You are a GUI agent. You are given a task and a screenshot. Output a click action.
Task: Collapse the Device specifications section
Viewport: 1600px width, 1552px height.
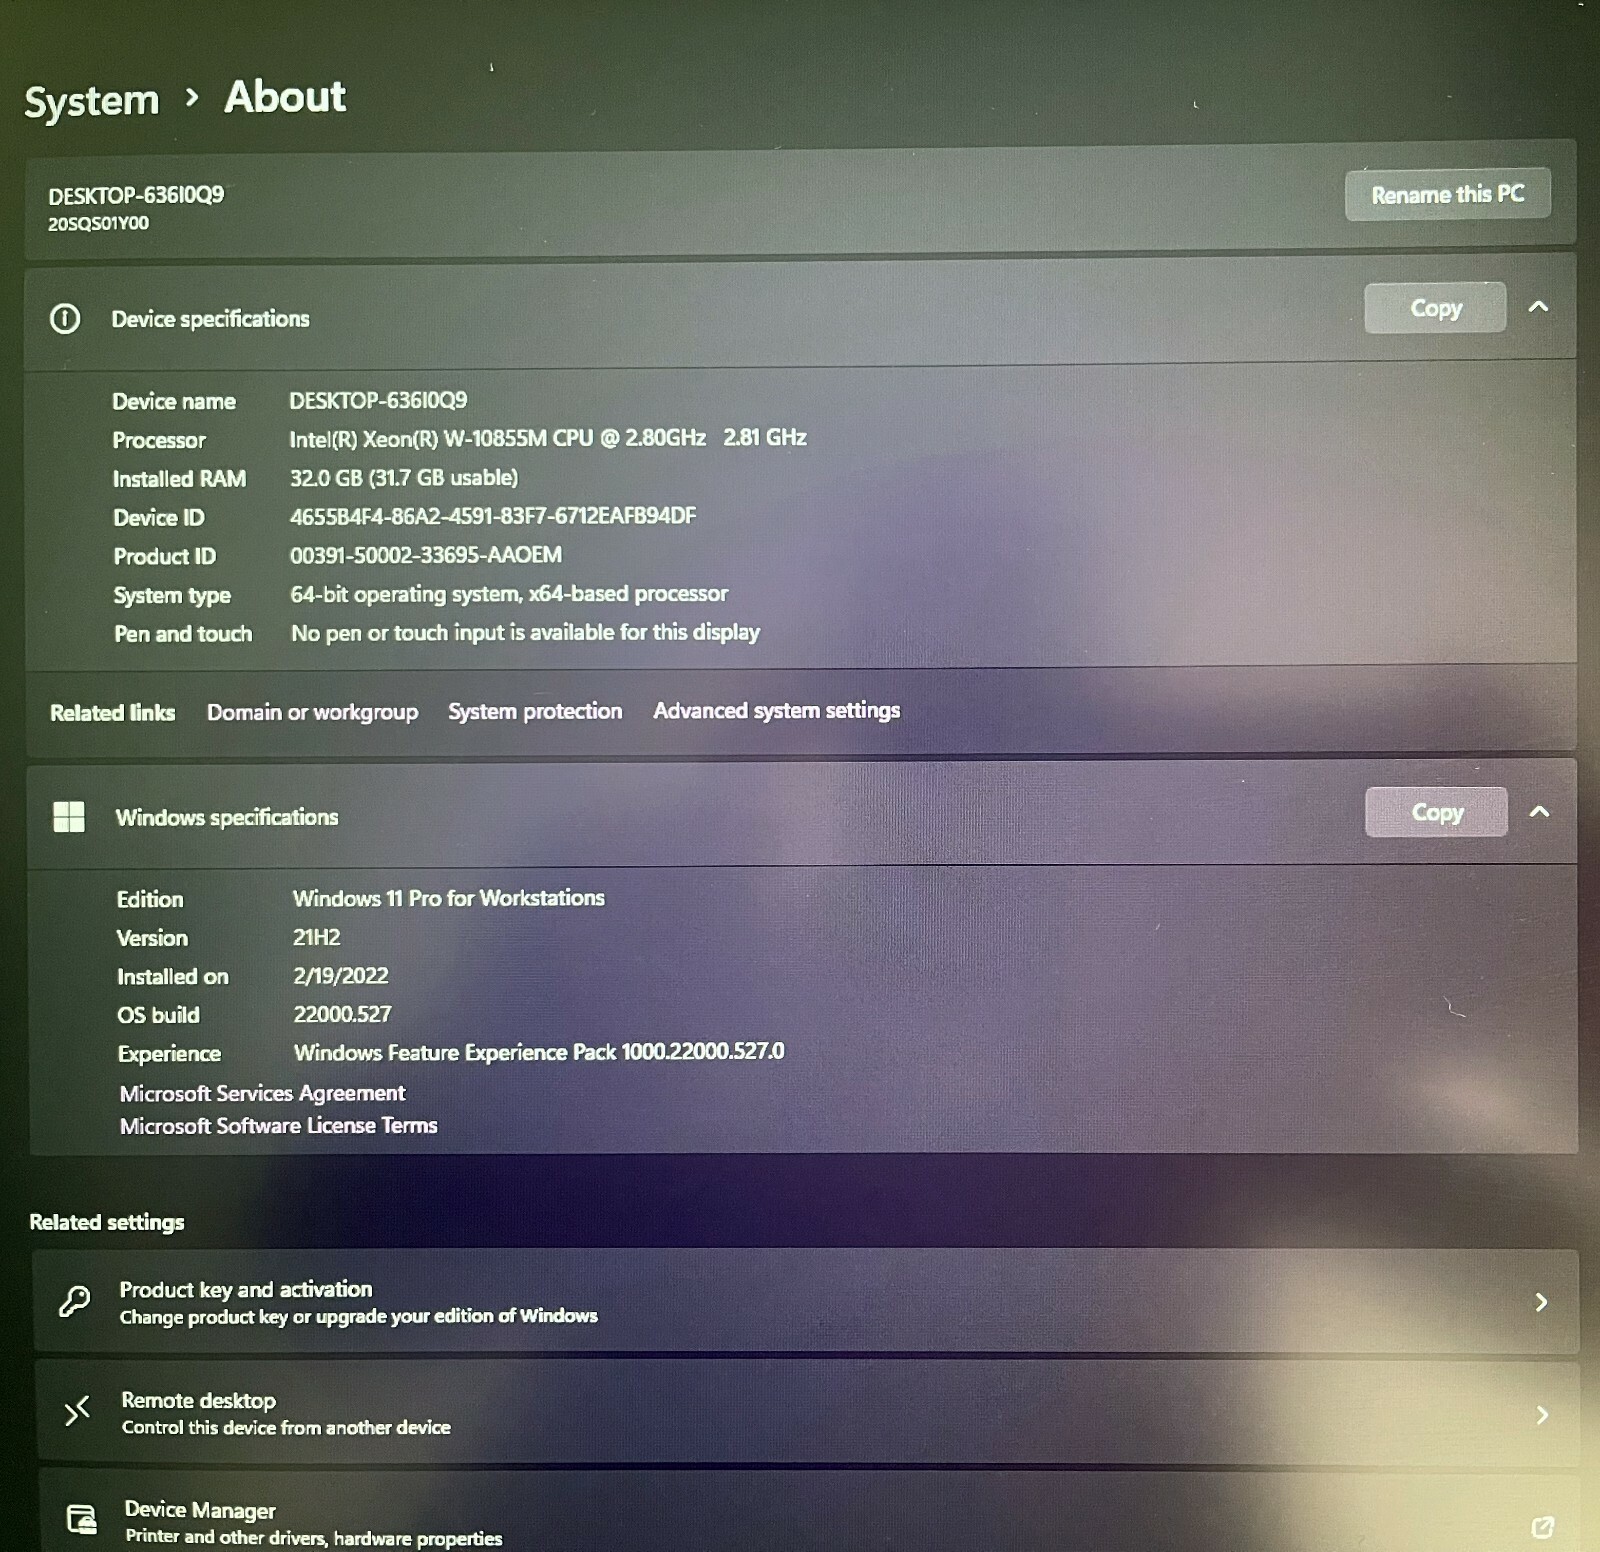click(1538, 306)
